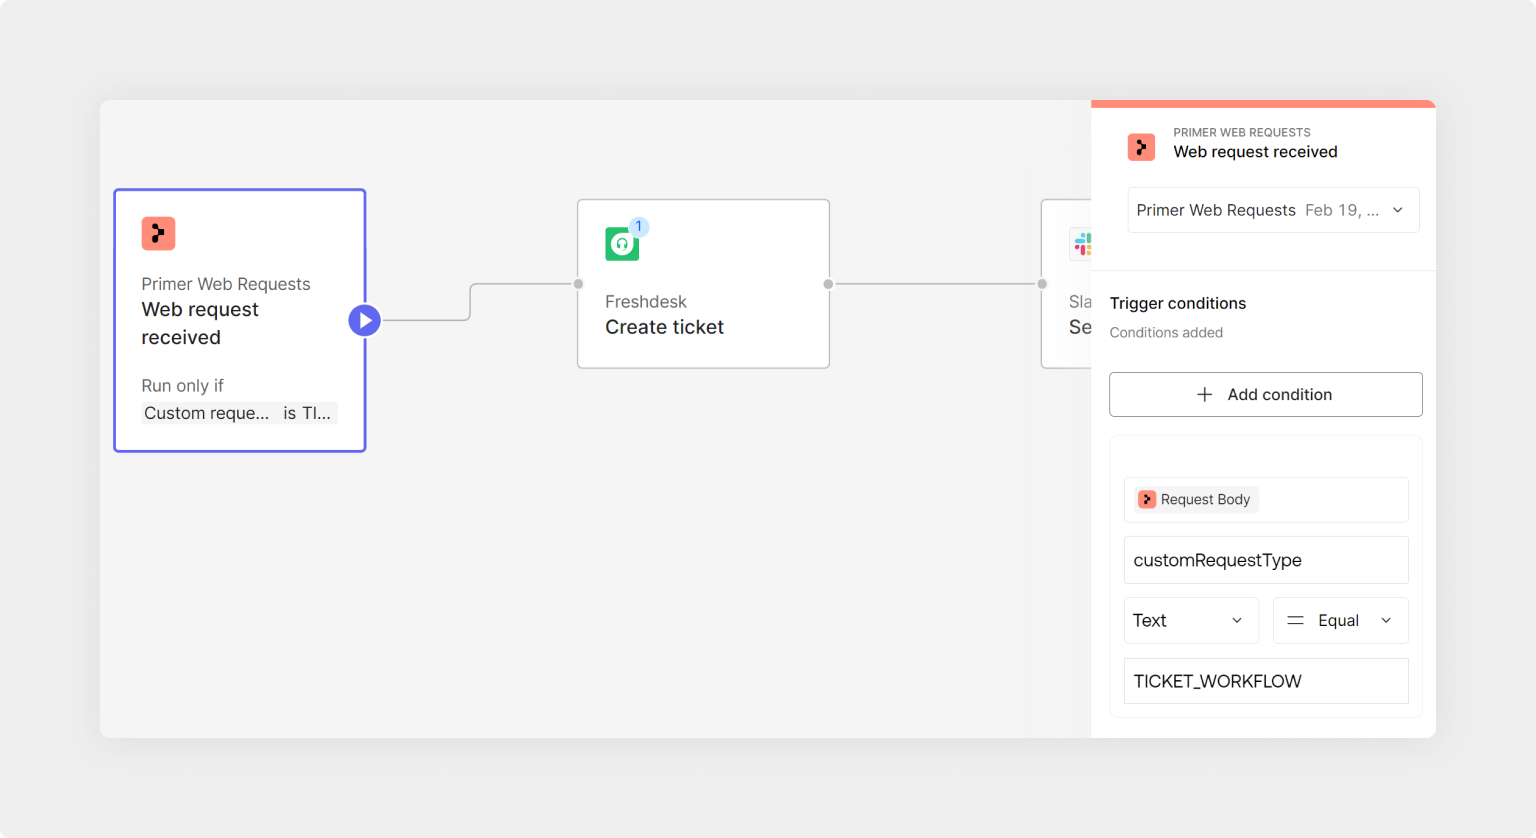The width and height of the screenshot is (1536, 838).
Task: Click the Conditions added text
Action: point(1166,332)
